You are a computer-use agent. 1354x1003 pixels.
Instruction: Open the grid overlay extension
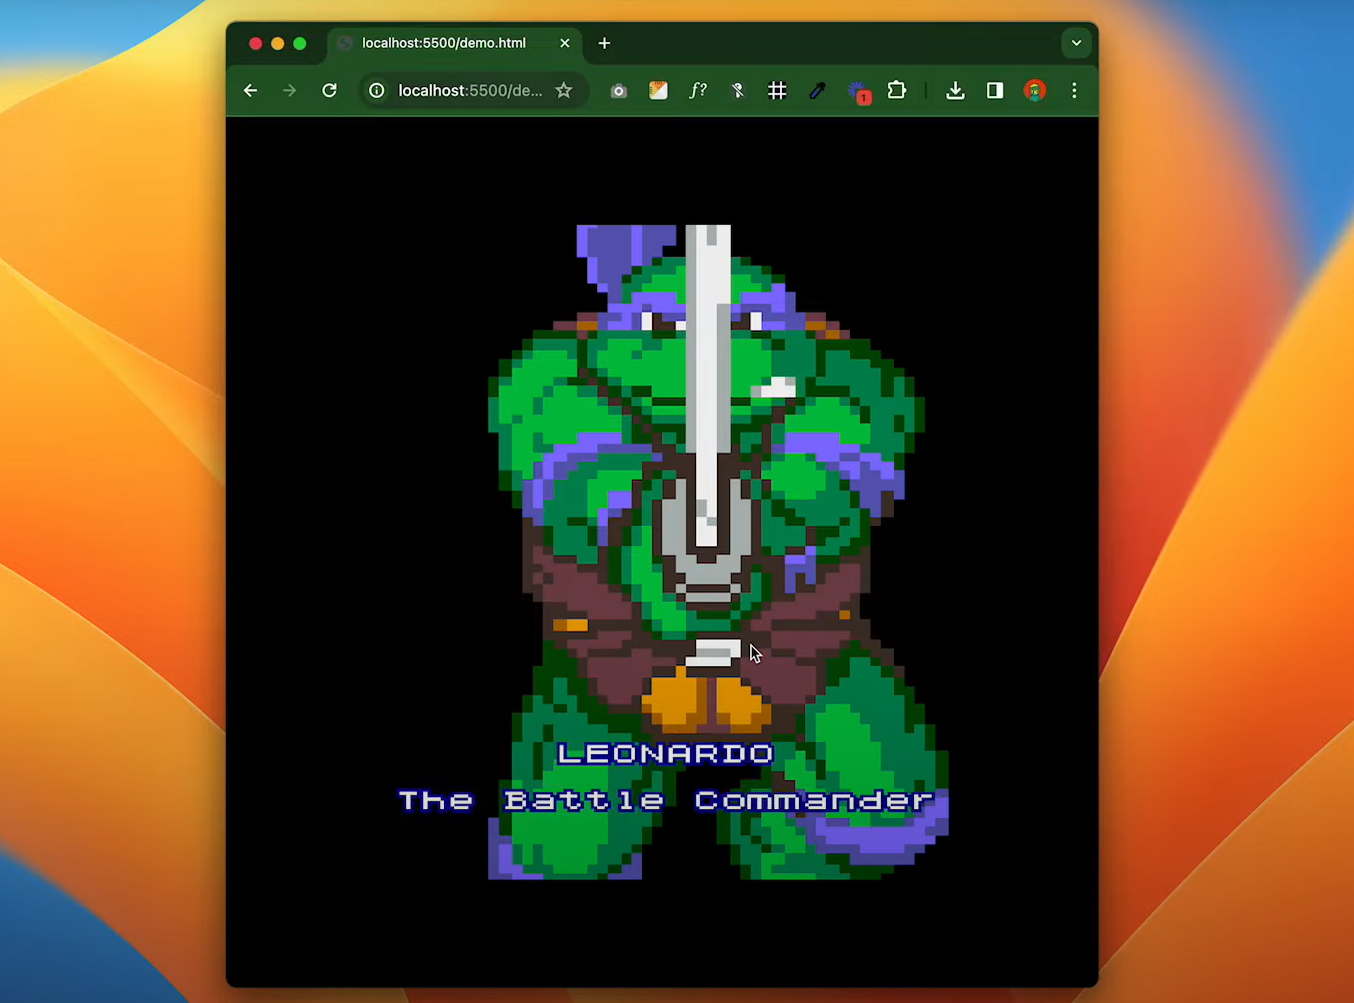777,91
